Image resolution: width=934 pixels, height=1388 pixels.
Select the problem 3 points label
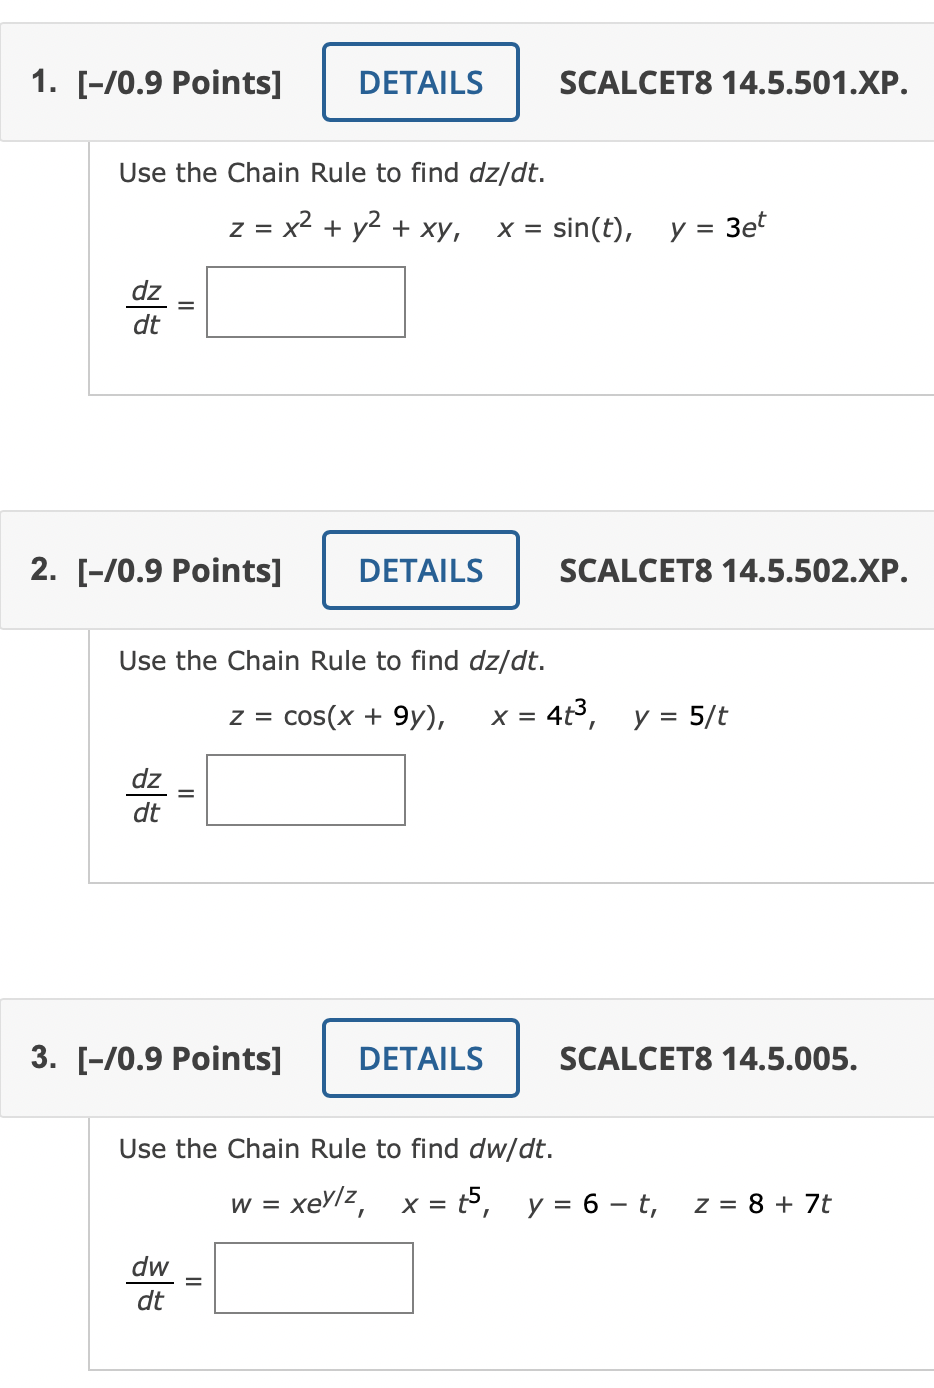(178, 1058)
